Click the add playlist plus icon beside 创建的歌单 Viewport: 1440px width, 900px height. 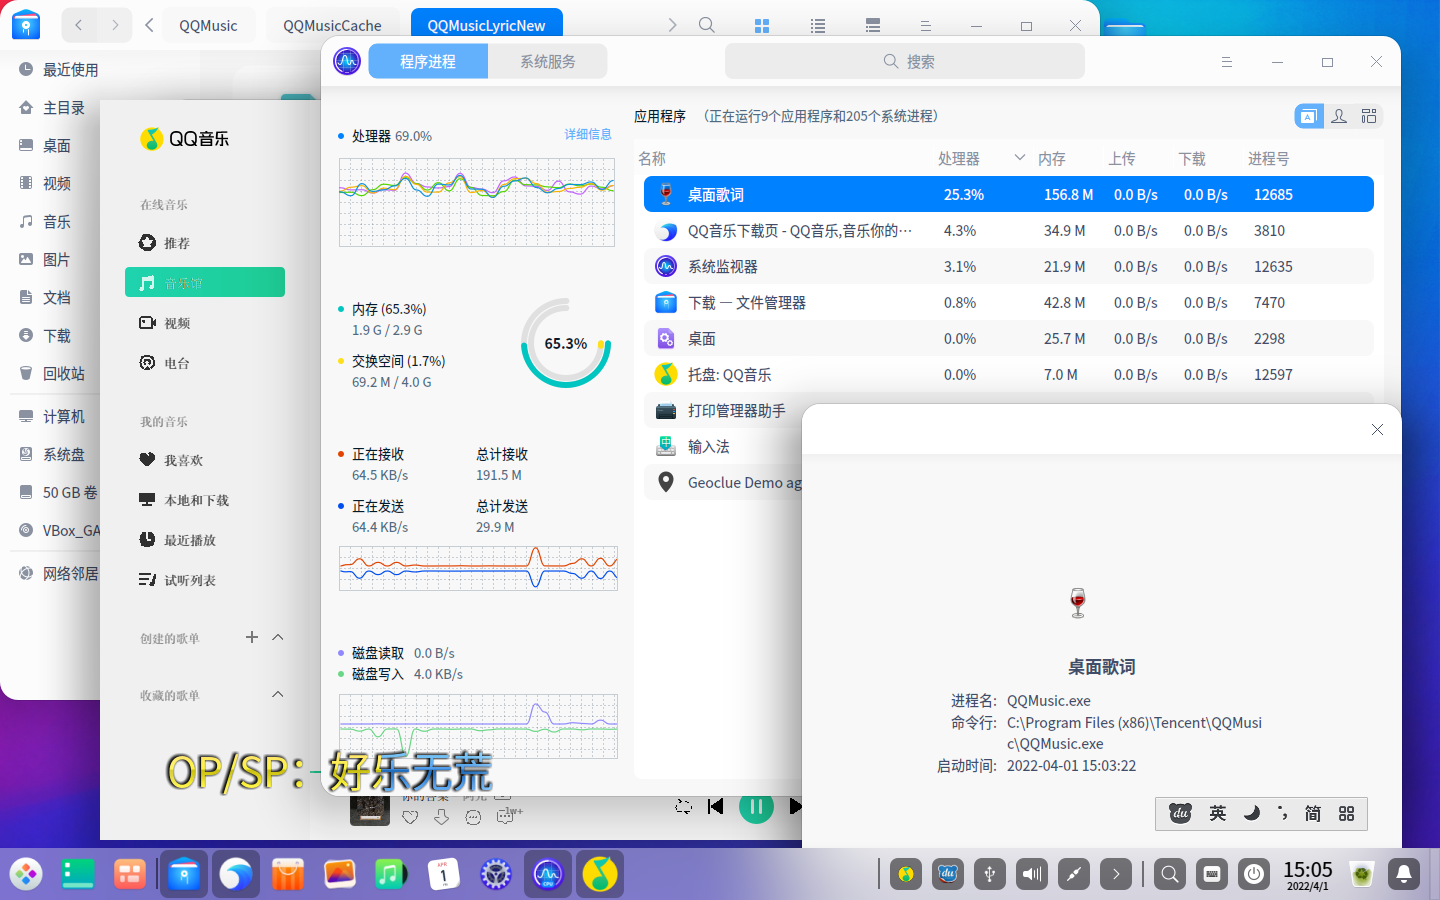(x=252, y=637)
